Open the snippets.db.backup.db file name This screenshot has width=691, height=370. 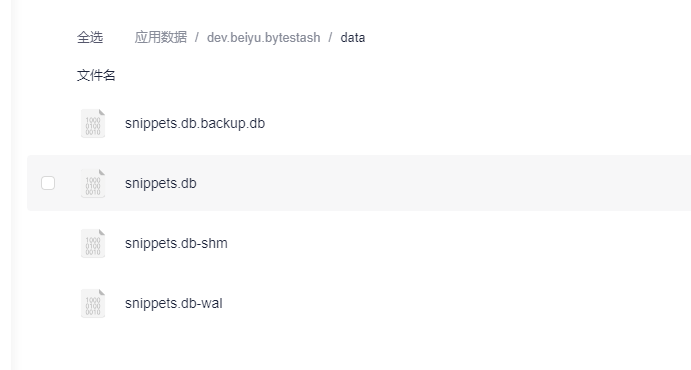(195, 123)
